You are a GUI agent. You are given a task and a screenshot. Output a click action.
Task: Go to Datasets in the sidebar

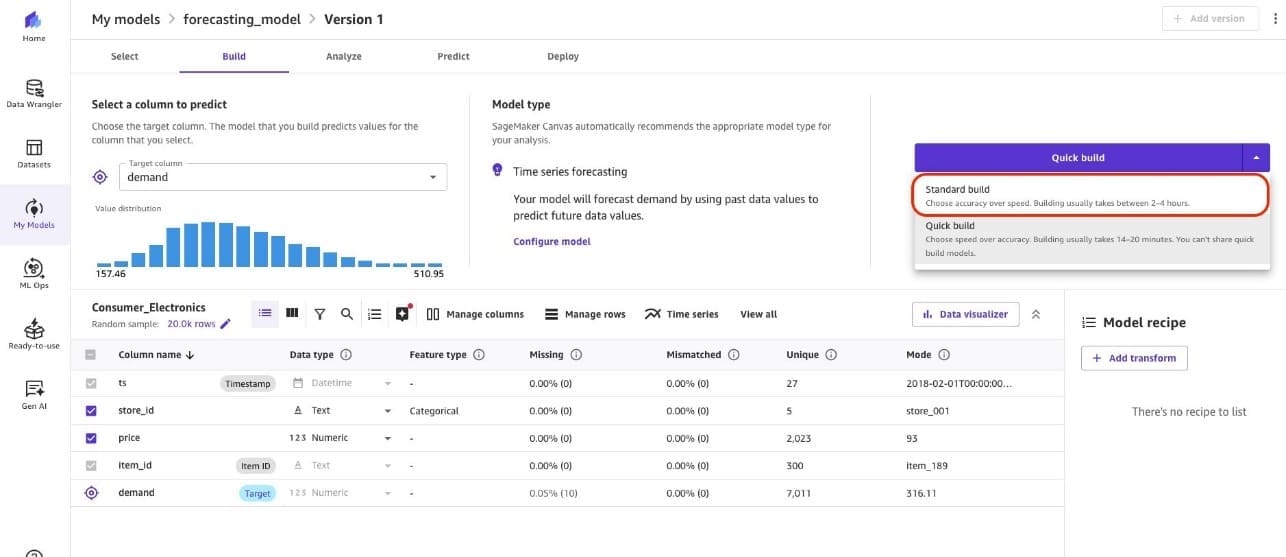34,153
